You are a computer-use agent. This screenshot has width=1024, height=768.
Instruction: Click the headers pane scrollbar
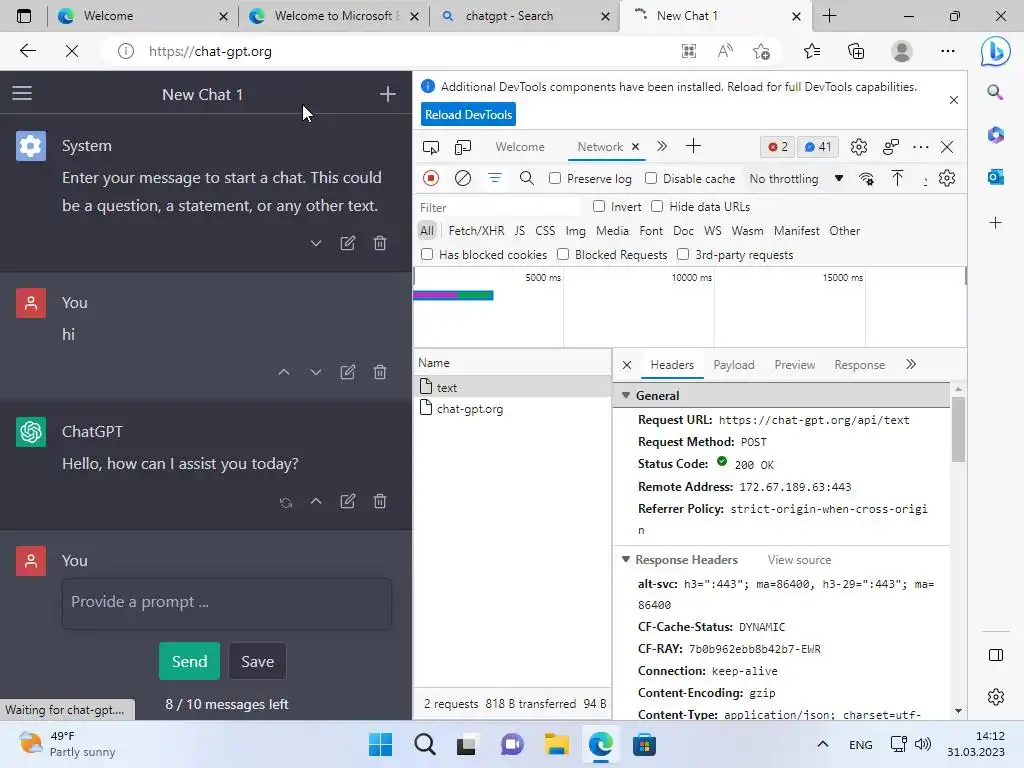pos(958,429)
